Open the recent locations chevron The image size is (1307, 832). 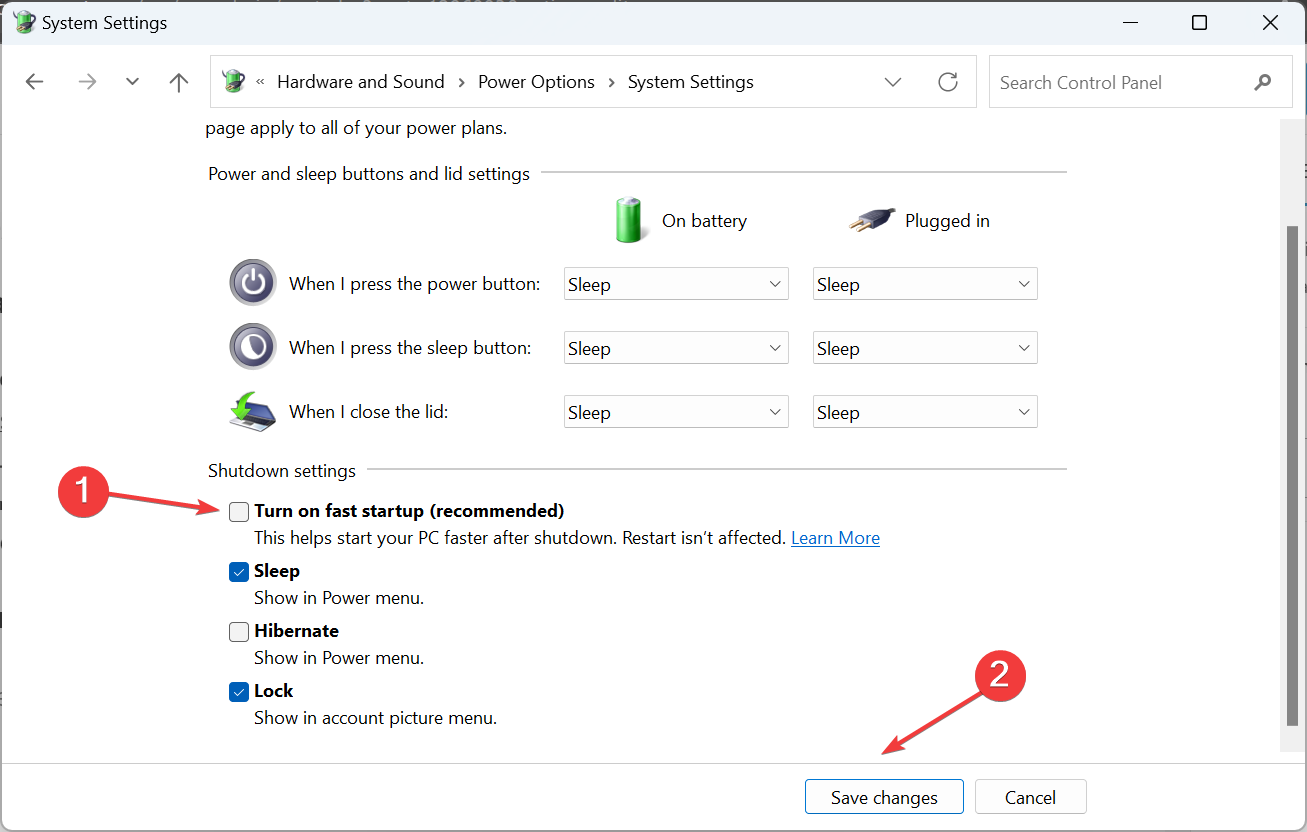tap(132, 82)
